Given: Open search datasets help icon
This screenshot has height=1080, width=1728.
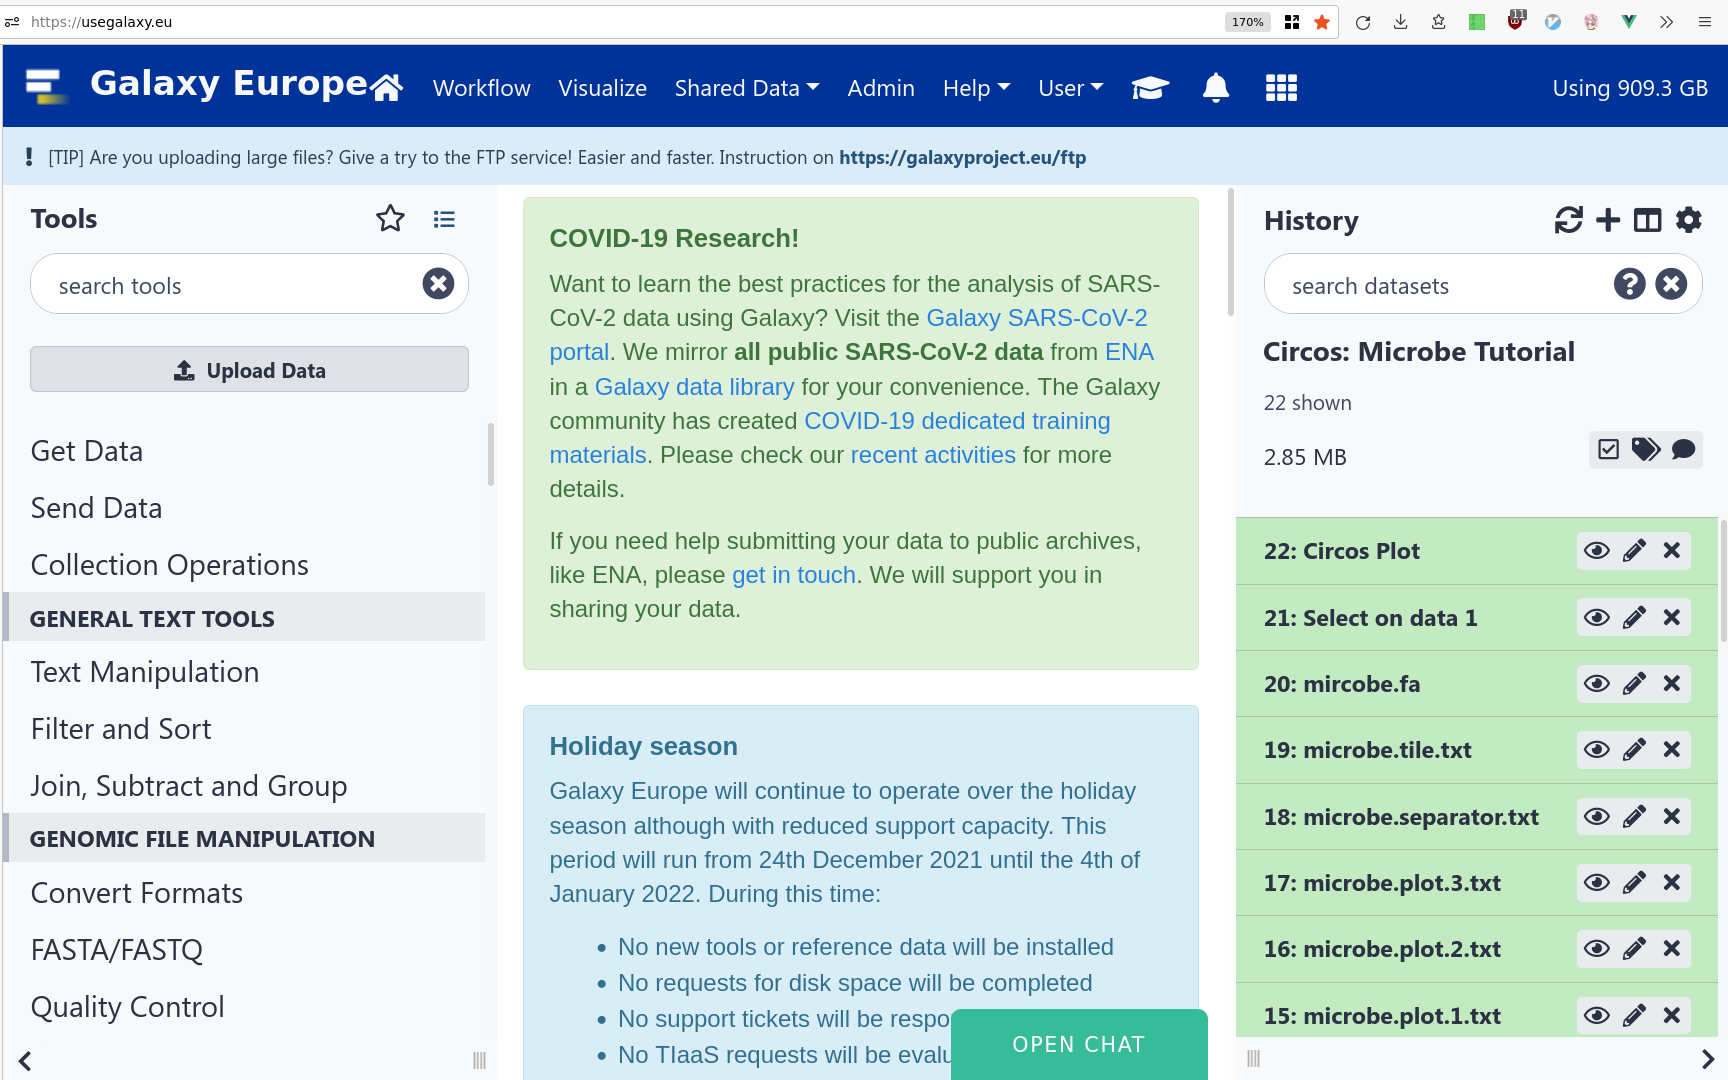Looking at the screenshot, I should (x=1629, y=284).
